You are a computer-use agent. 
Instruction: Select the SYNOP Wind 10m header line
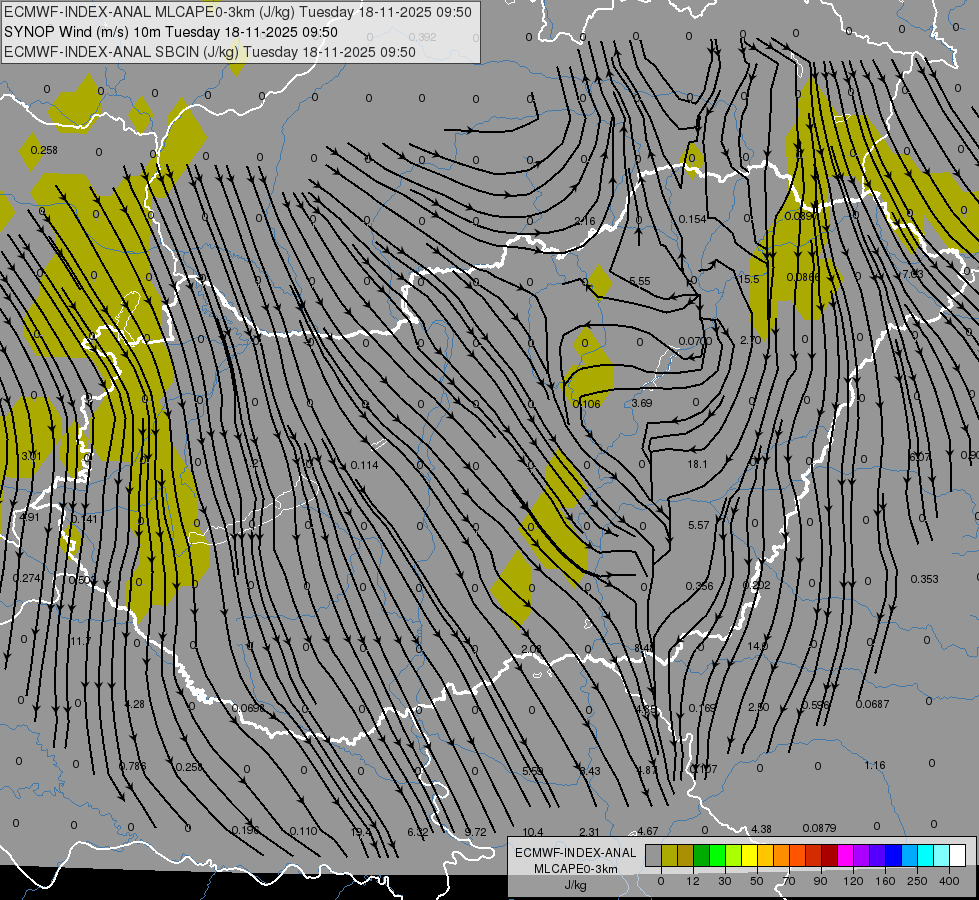(171, 32)
